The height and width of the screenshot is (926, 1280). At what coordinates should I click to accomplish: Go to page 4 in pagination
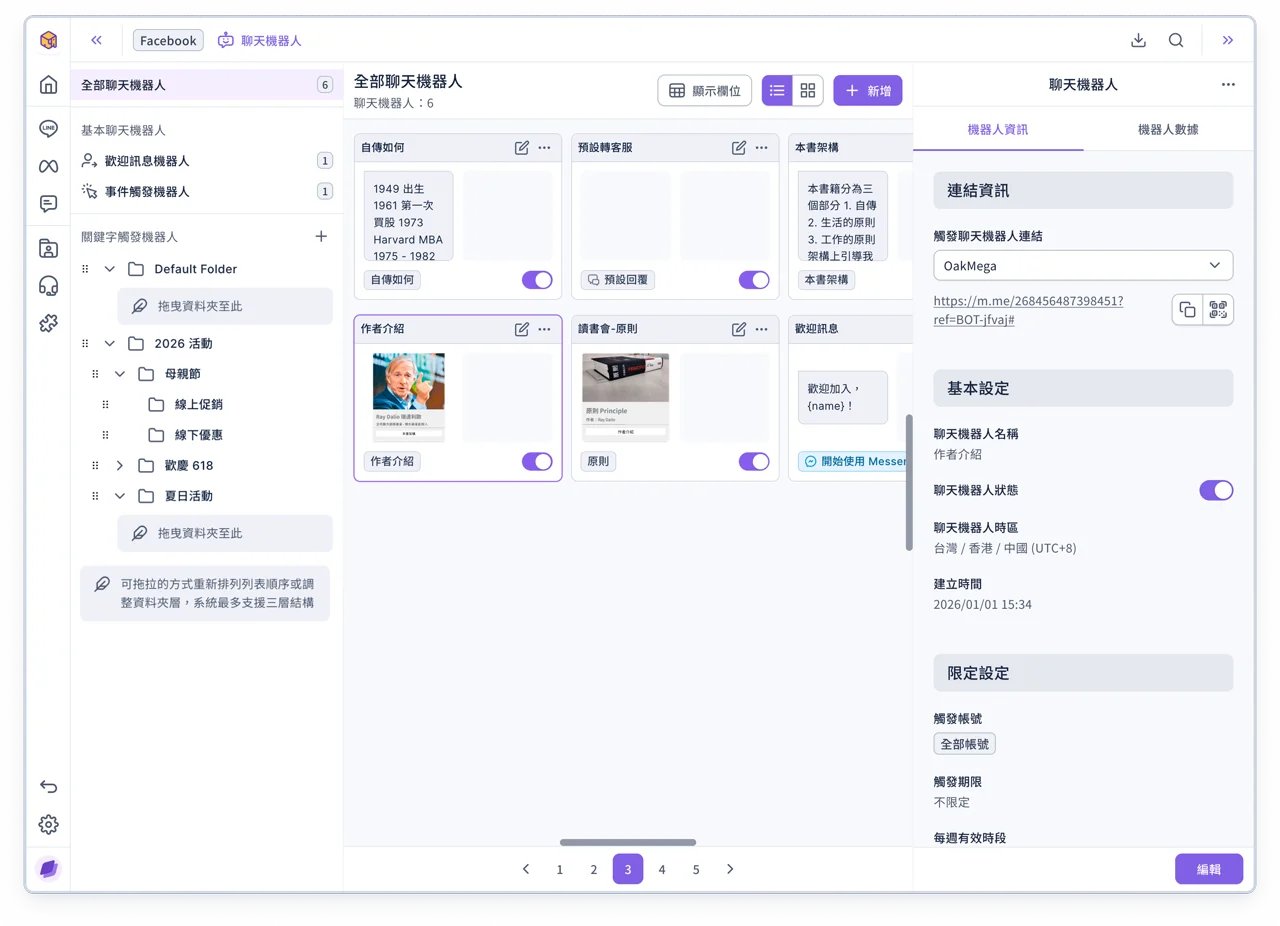click(662, 869)
